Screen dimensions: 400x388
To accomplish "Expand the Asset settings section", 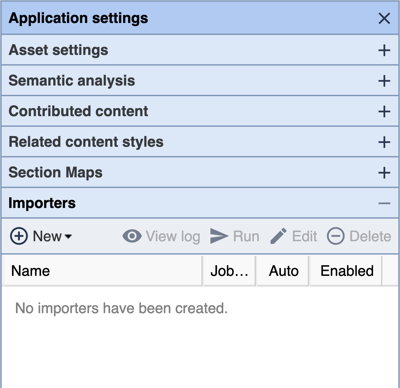I will click(x=384, y=50).
